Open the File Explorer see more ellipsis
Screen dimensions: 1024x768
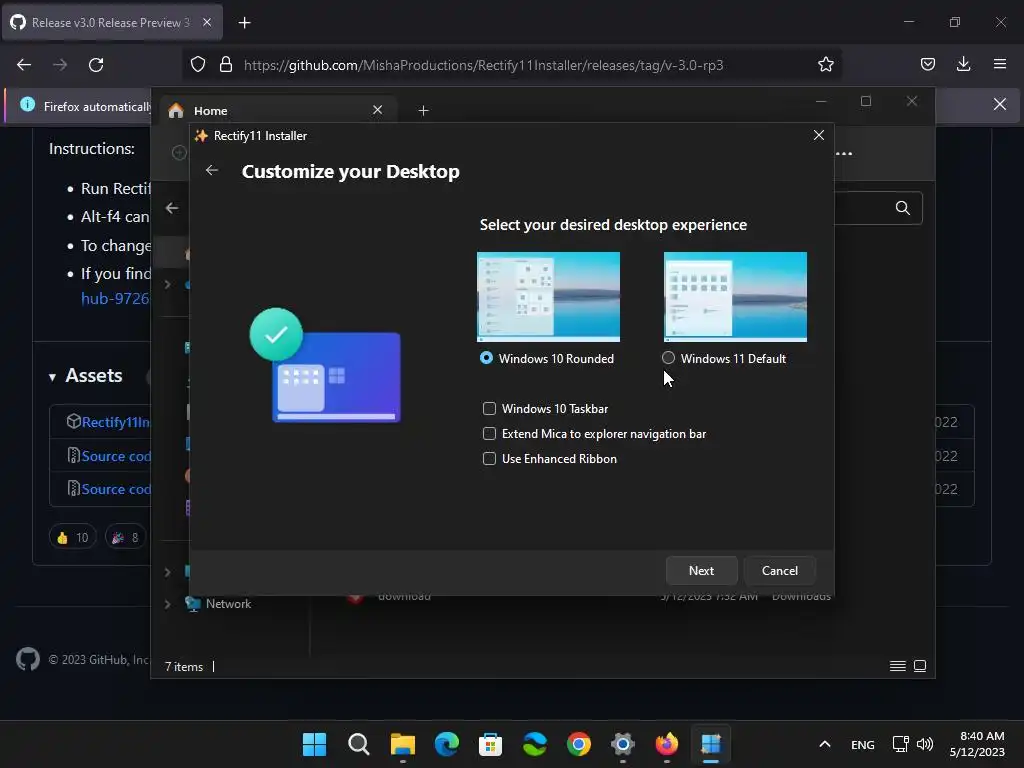(844, 154)
